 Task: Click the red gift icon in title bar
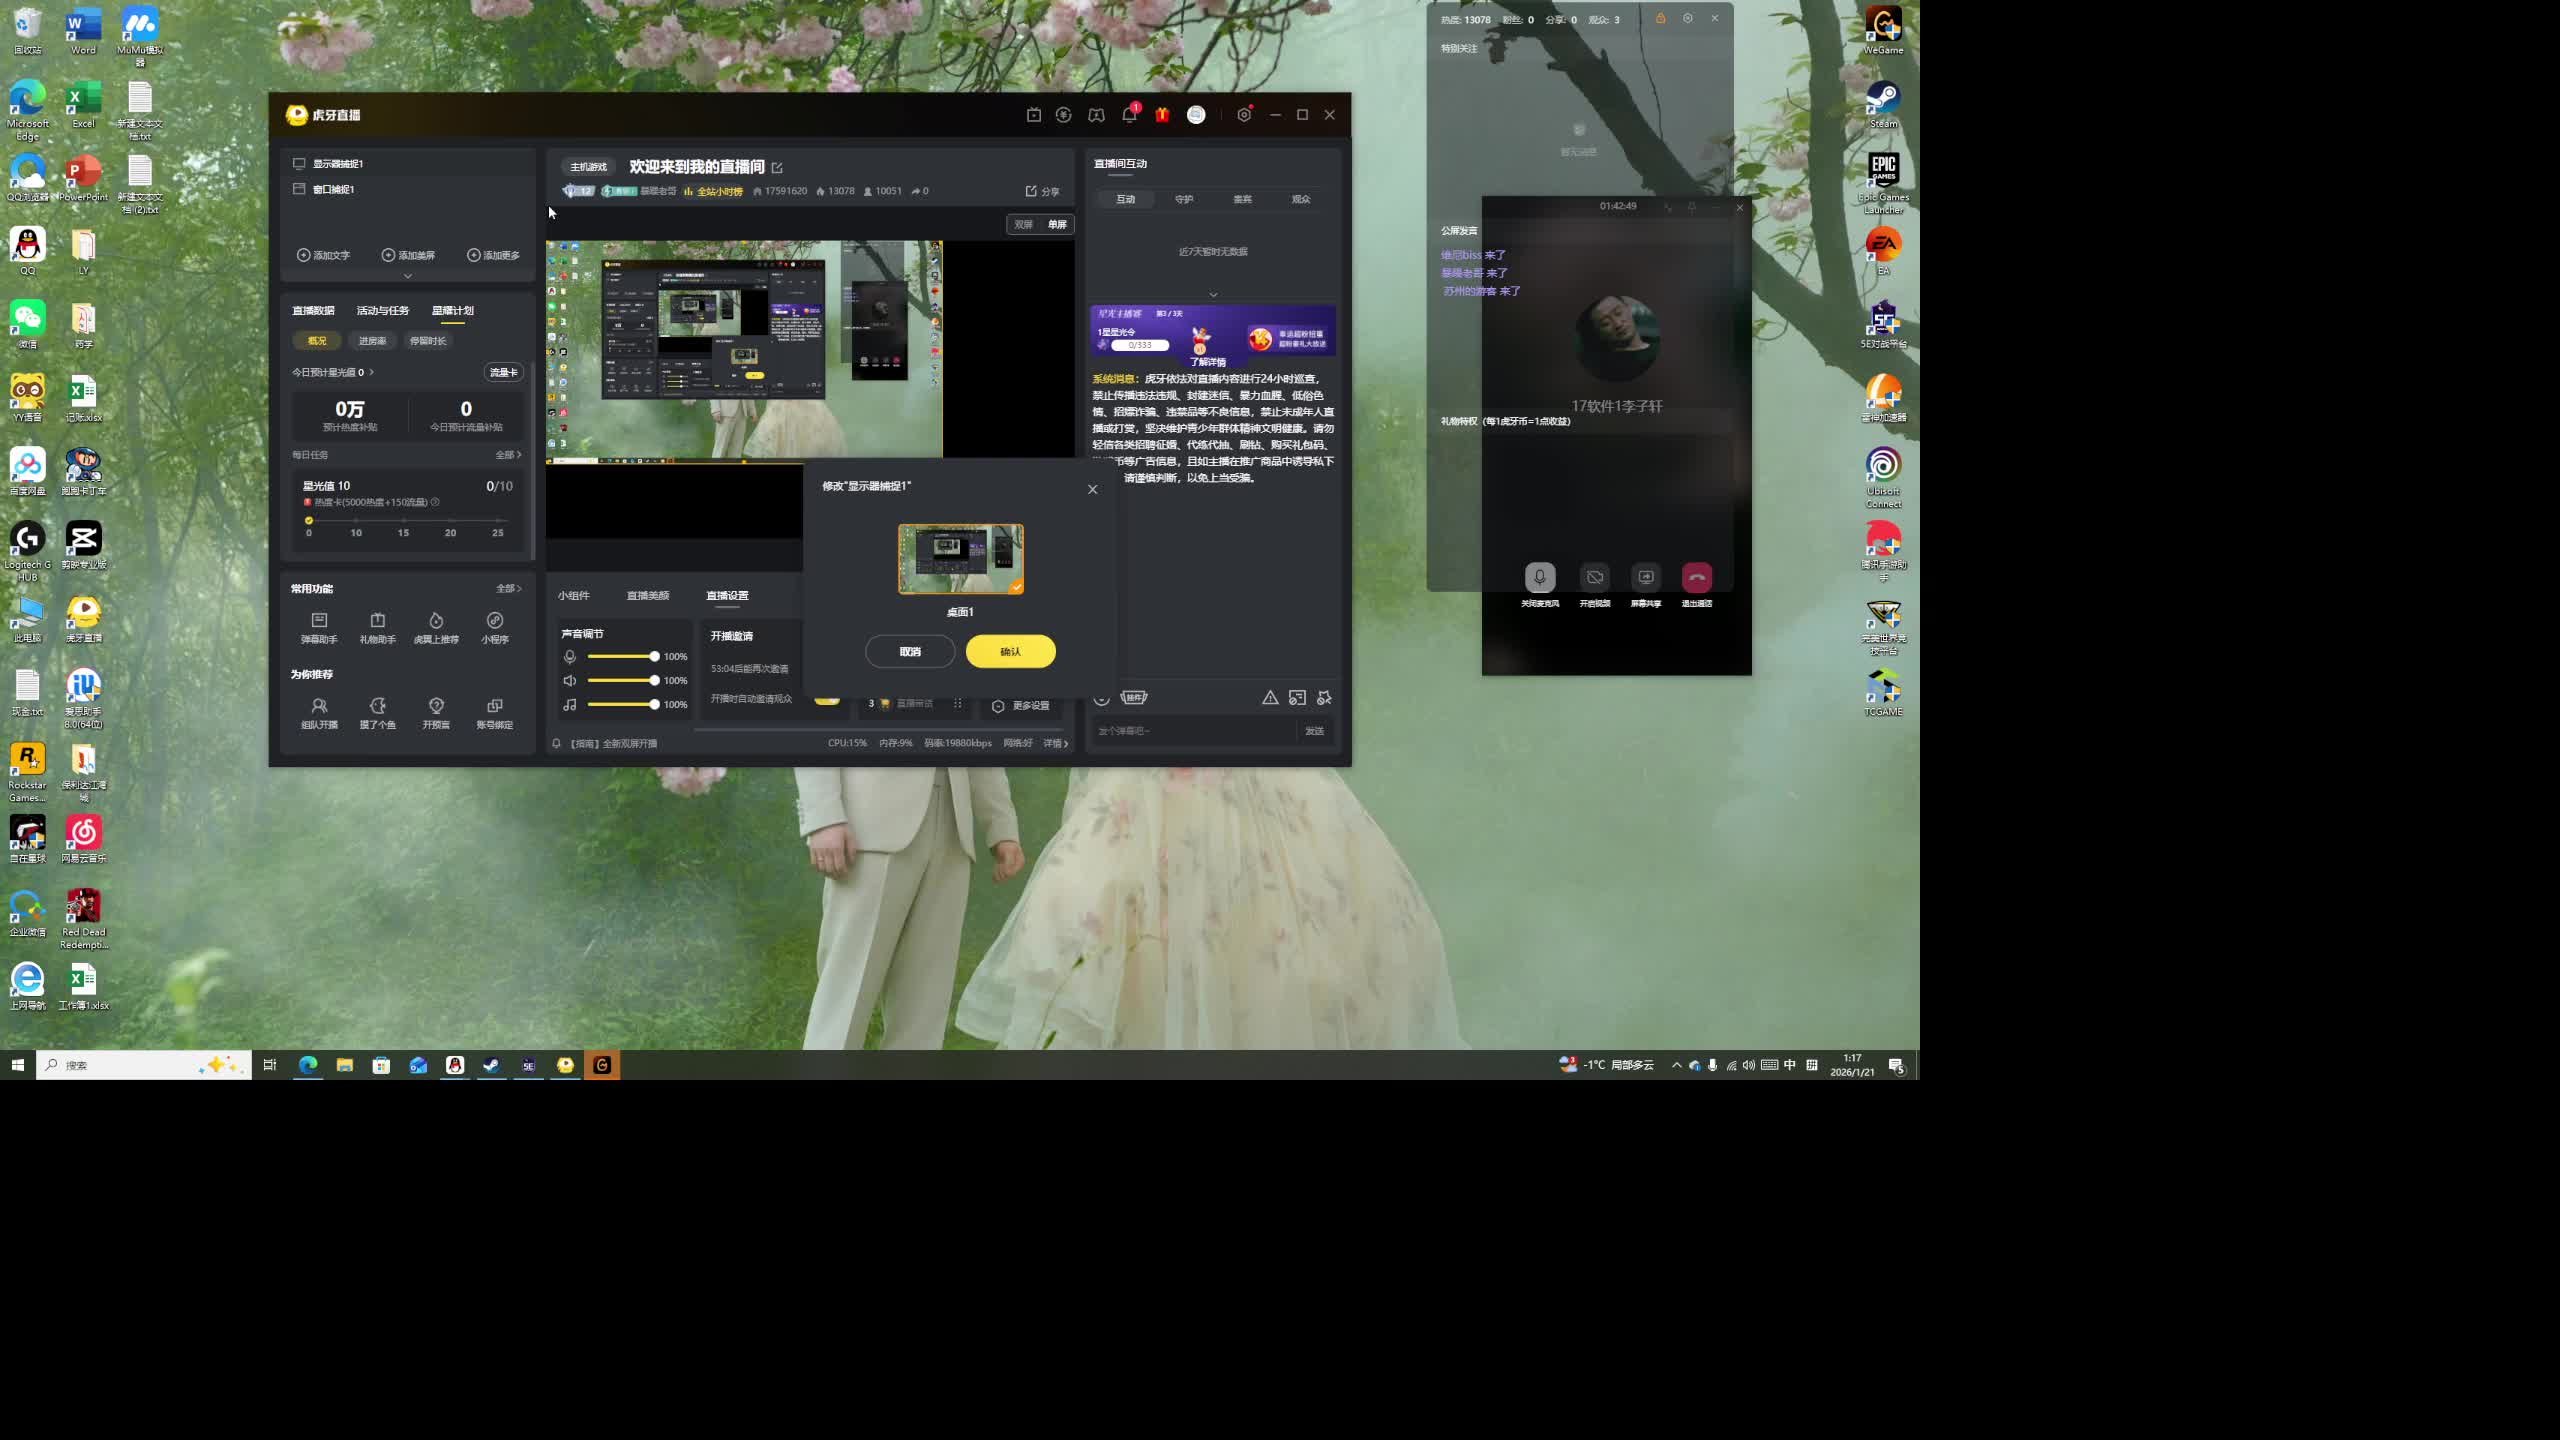1162,115
